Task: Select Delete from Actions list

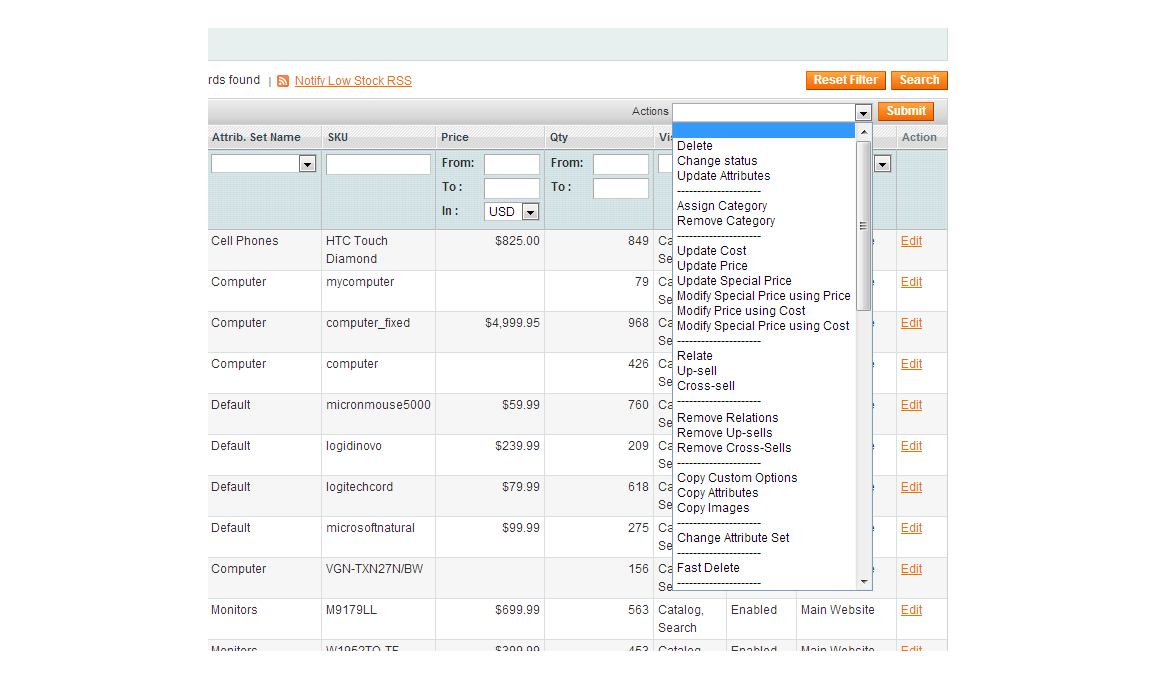Action: point(695,146)
